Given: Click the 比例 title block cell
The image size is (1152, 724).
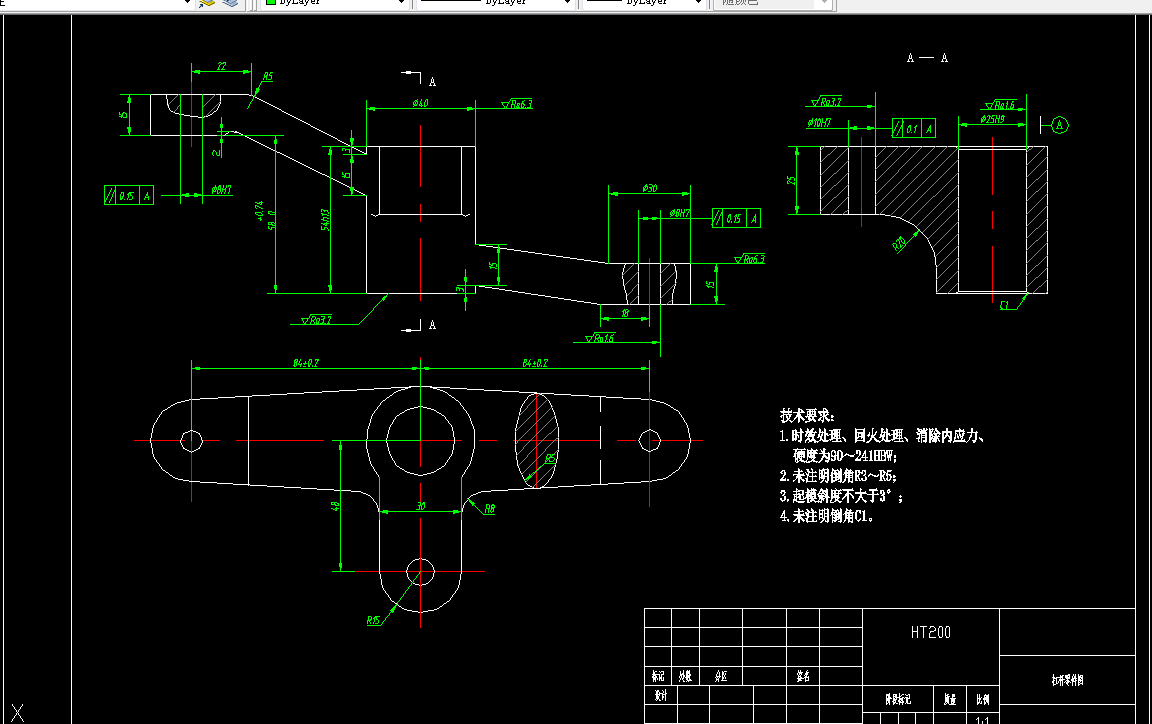Looking at the screenshot, I should [982, 699].
